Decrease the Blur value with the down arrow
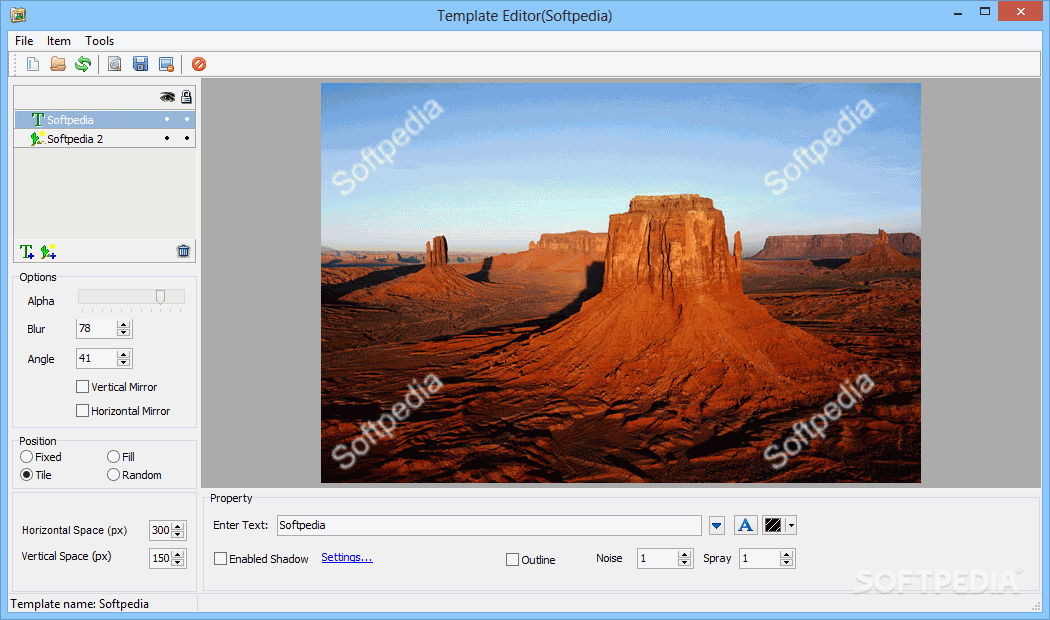 (x=123, y=333)
